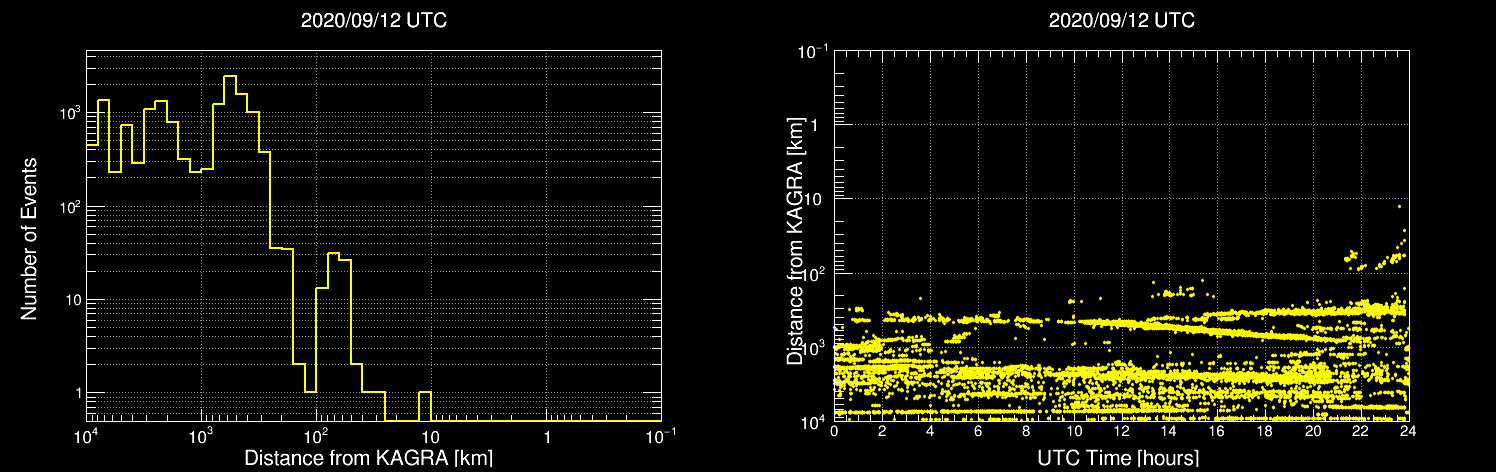Click the hour 16 tick on UTC Time axis

[1217, 434]
